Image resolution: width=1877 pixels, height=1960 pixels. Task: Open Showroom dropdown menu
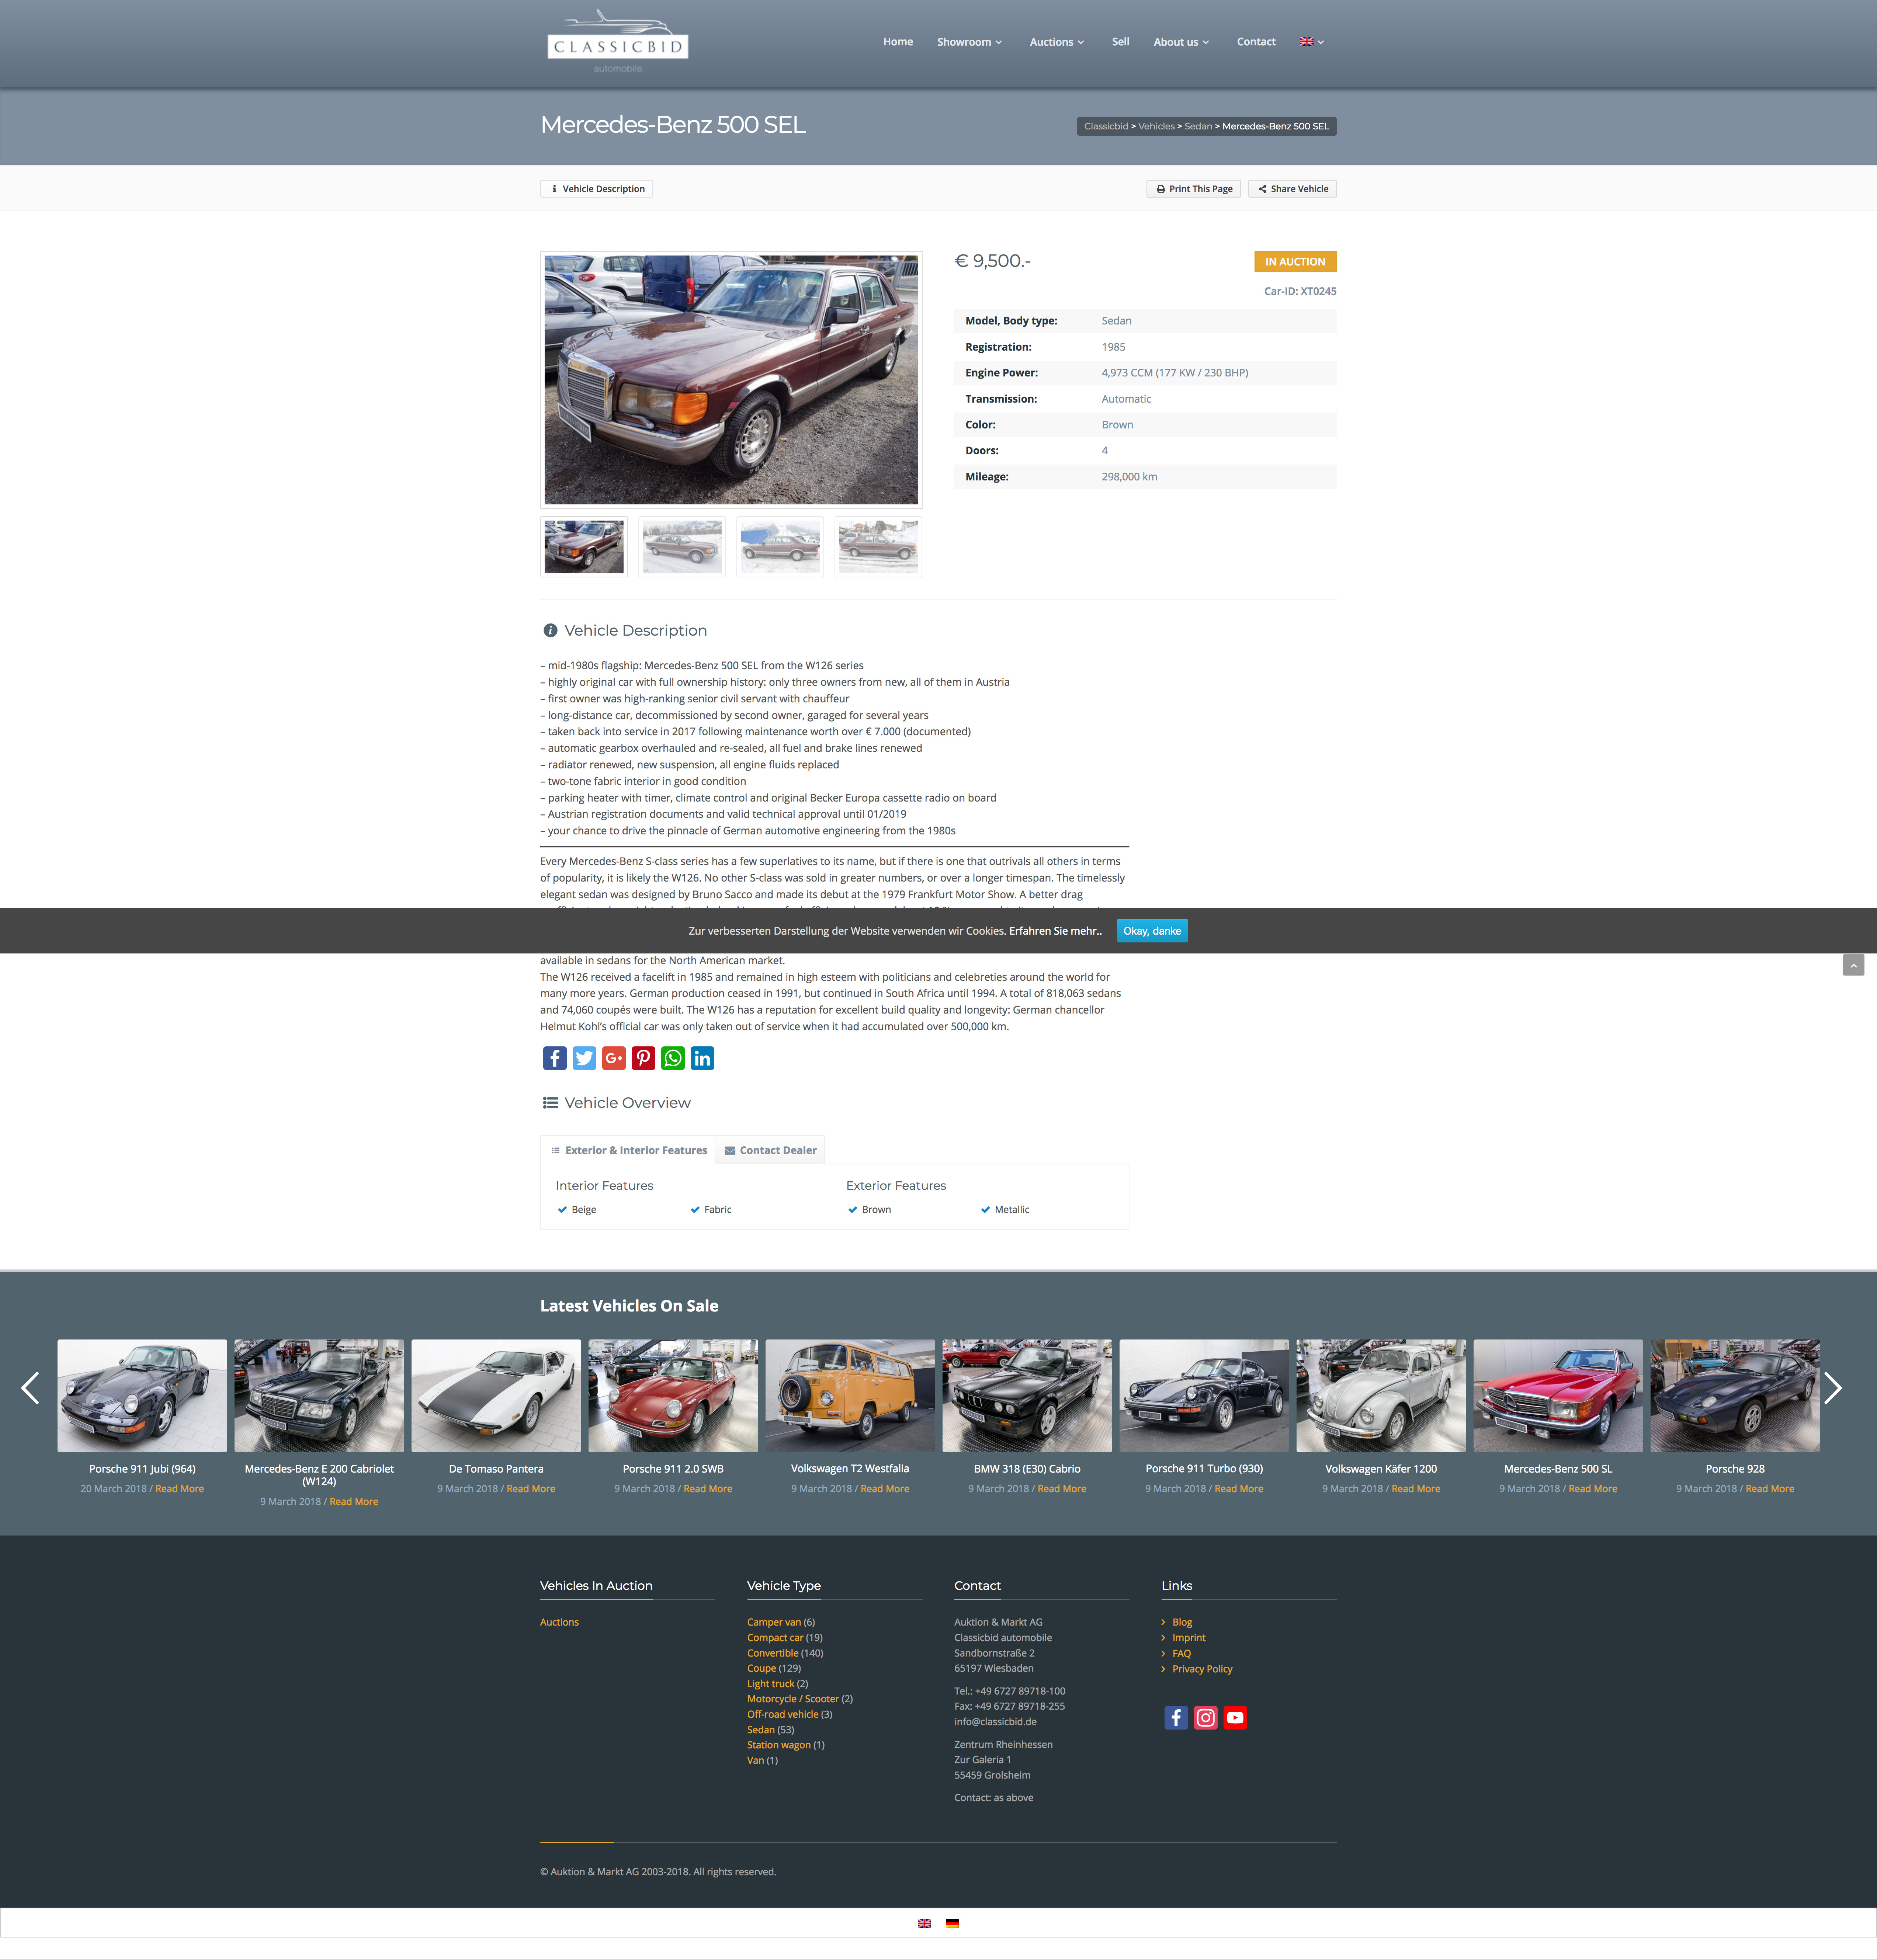[x=969, y=42]
